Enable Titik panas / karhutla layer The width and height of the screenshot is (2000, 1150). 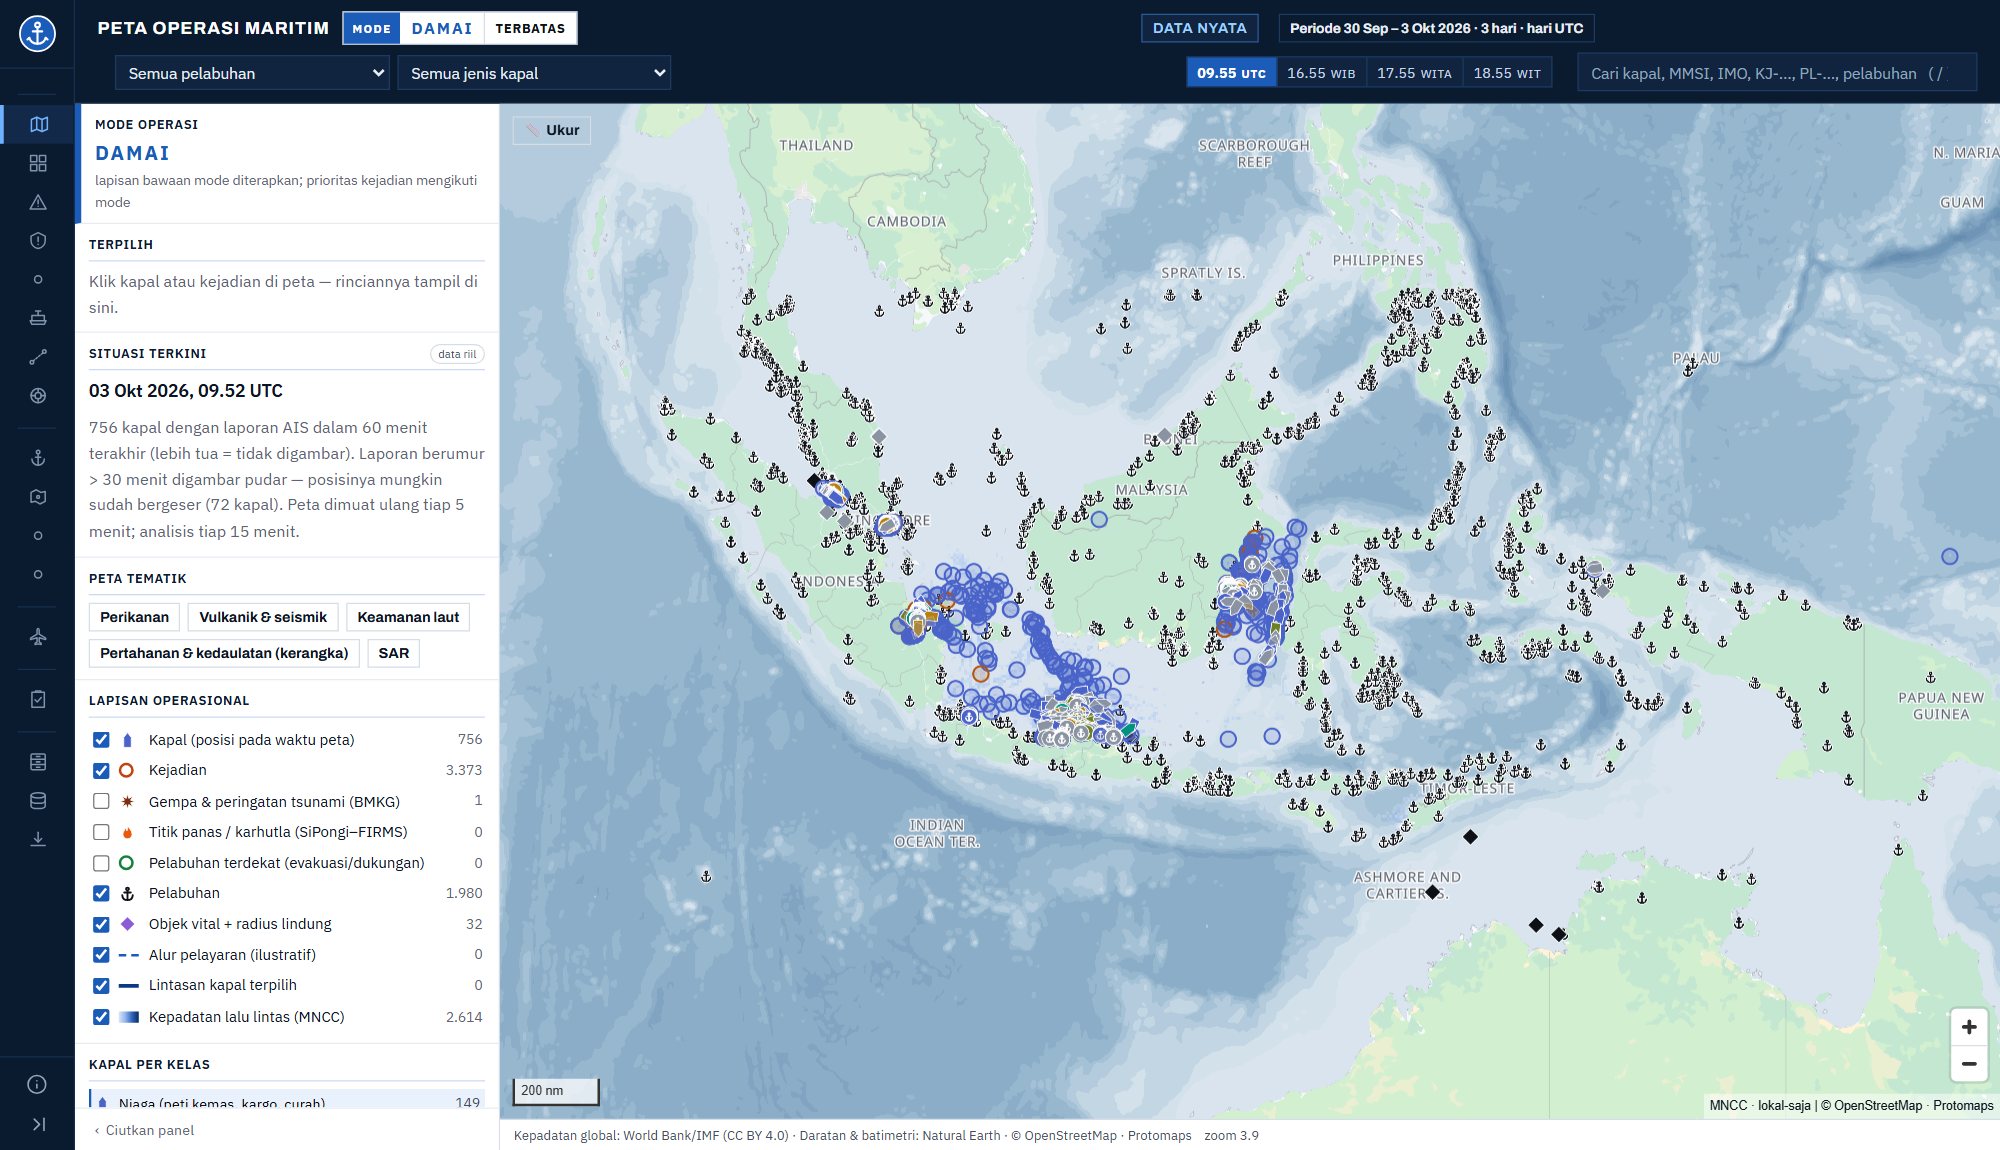pos(101,832)
